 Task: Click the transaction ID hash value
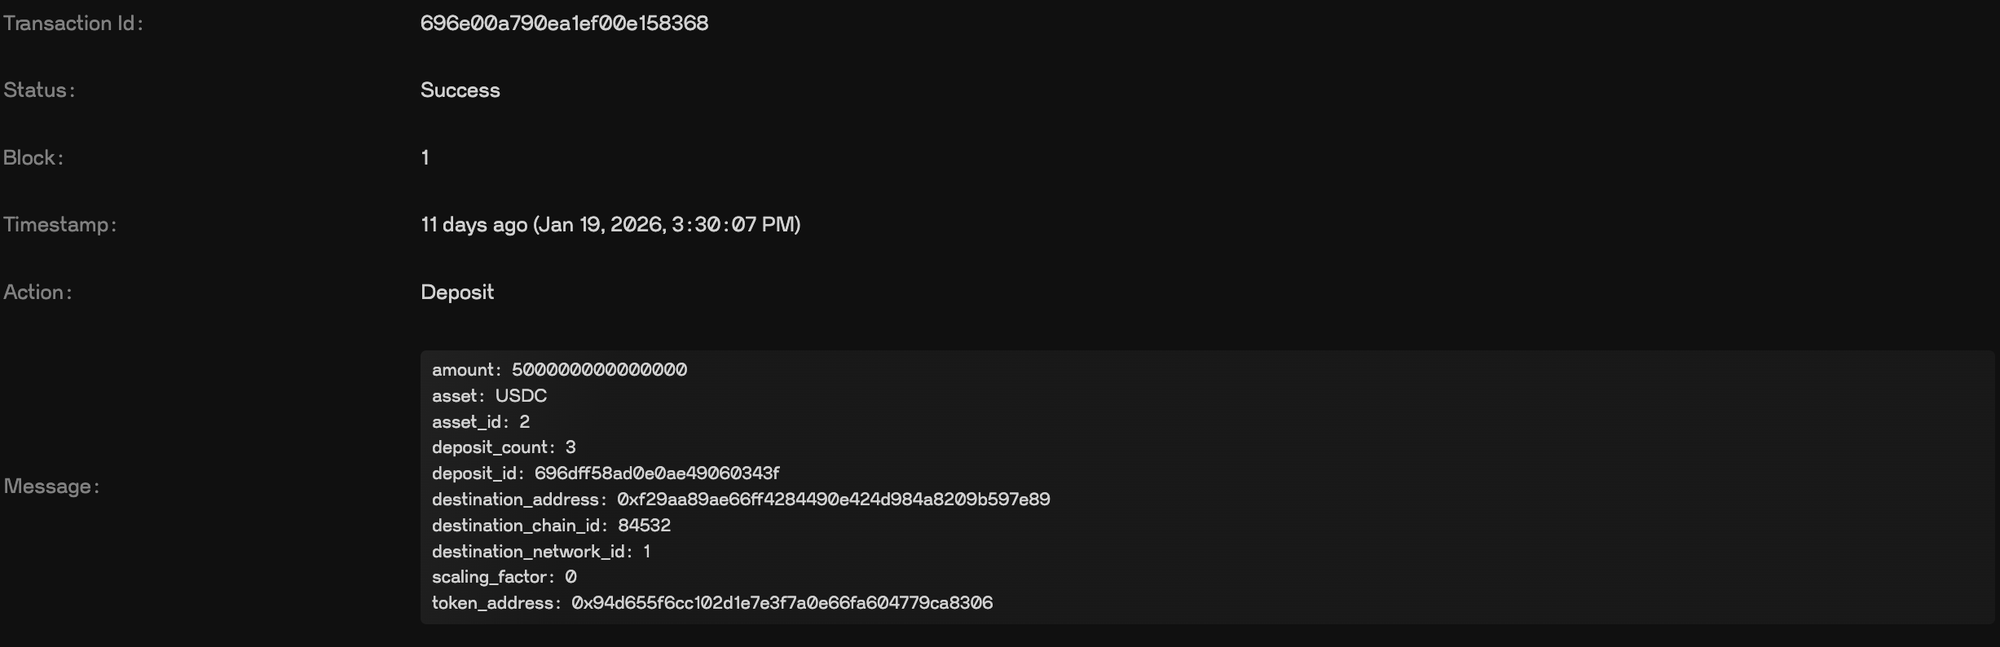(x=564, y=23)
